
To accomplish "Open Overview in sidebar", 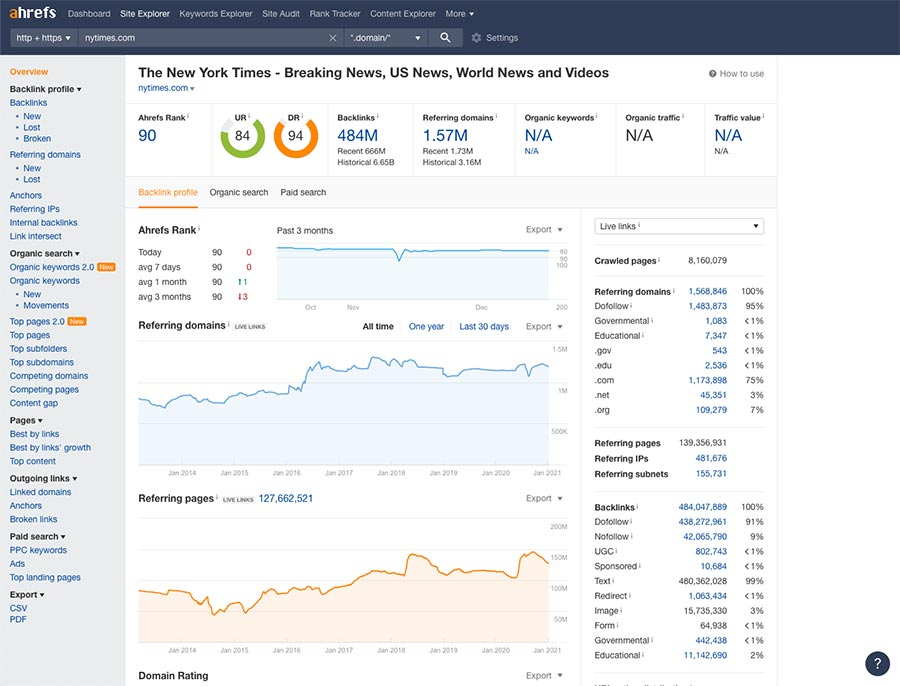I will [29, 72].
